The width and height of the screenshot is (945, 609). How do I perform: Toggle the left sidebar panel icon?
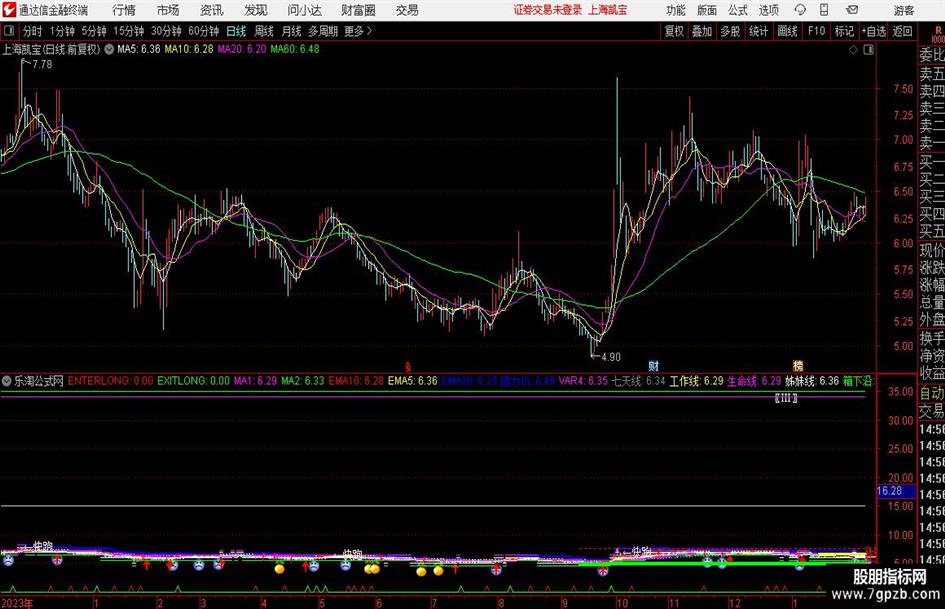(x=8, y=31)
